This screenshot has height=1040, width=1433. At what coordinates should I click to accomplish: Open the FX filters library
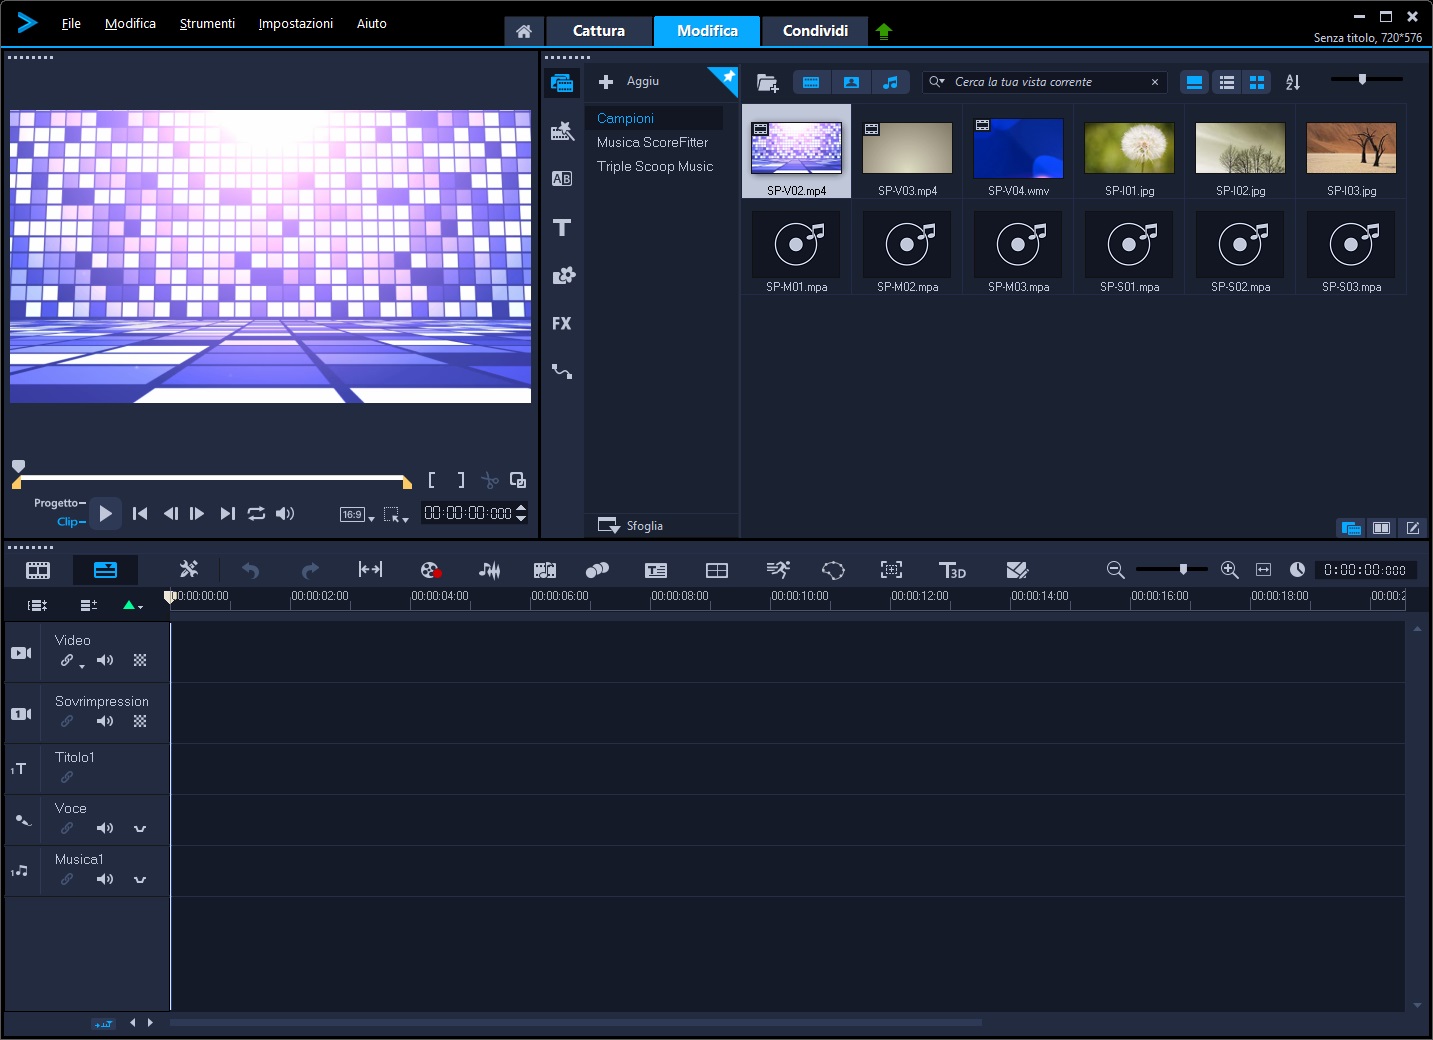562,324
